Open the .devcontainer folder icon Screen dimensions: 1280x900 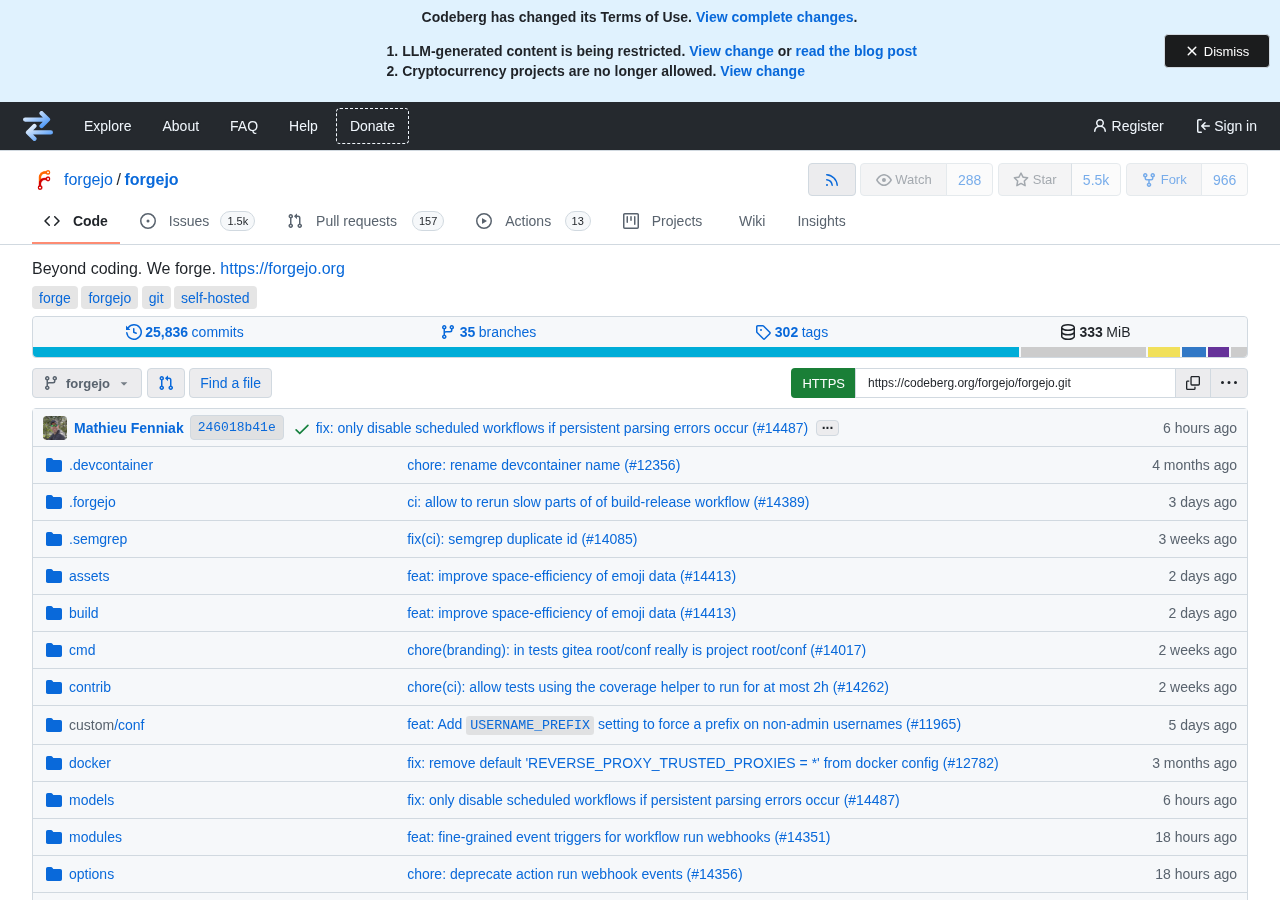coord(54,465)
